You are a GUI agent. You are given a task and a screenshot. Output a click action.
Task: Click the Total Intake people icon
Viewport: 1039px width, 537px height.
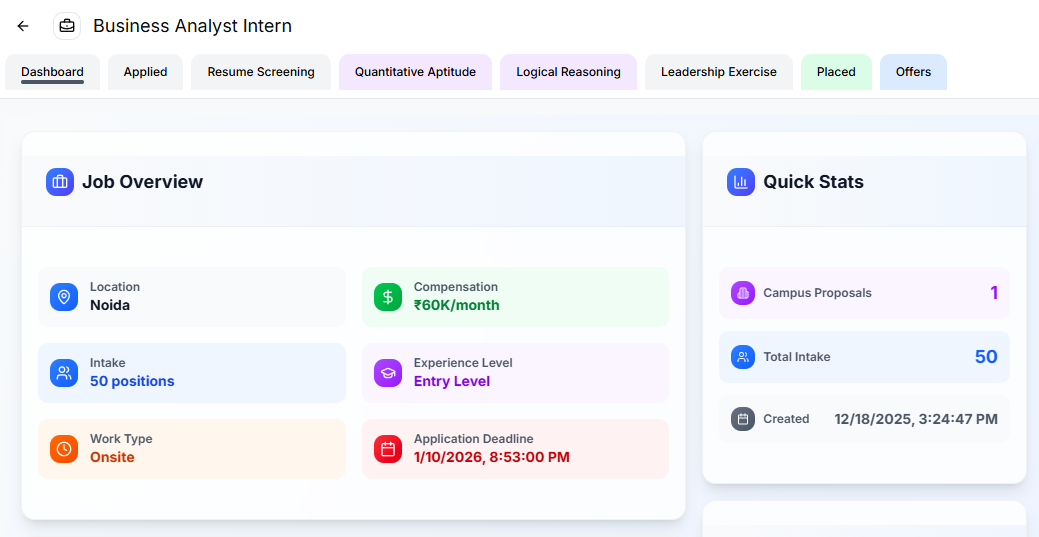[743, 357]
